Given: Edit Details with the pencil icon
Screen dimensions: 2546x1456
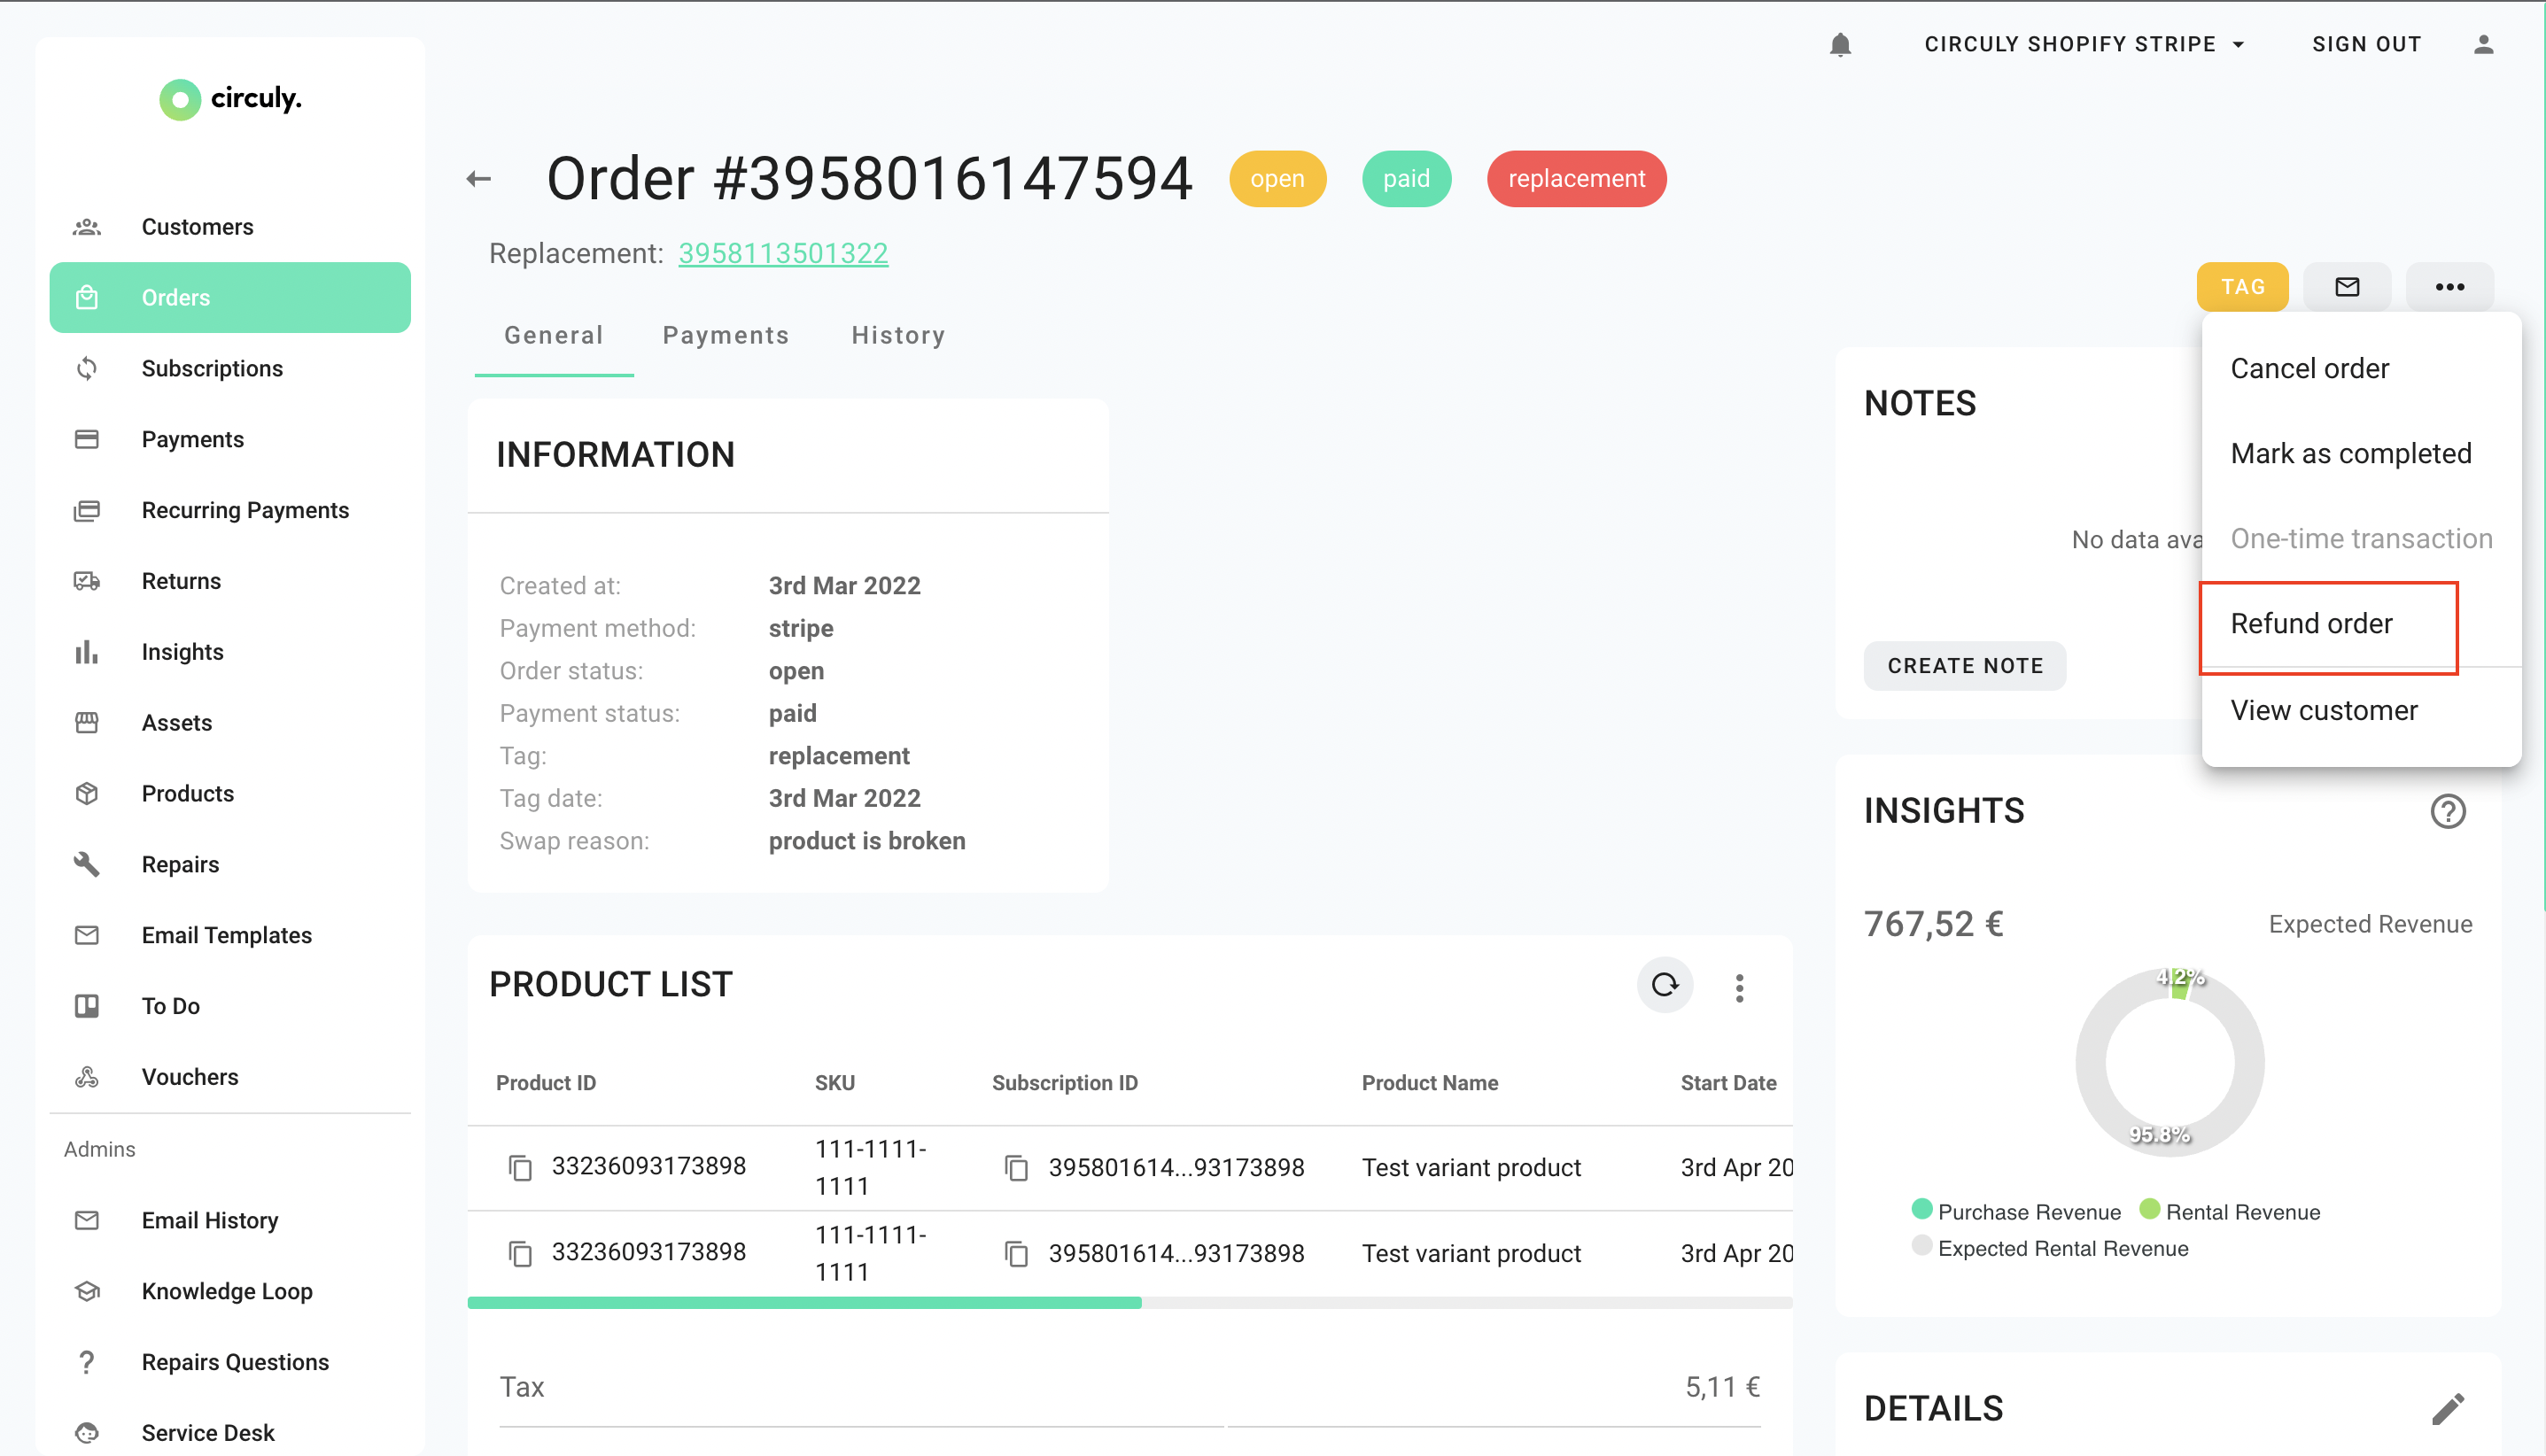Looking at the screenshot, I should (x=2447, y=1408).
